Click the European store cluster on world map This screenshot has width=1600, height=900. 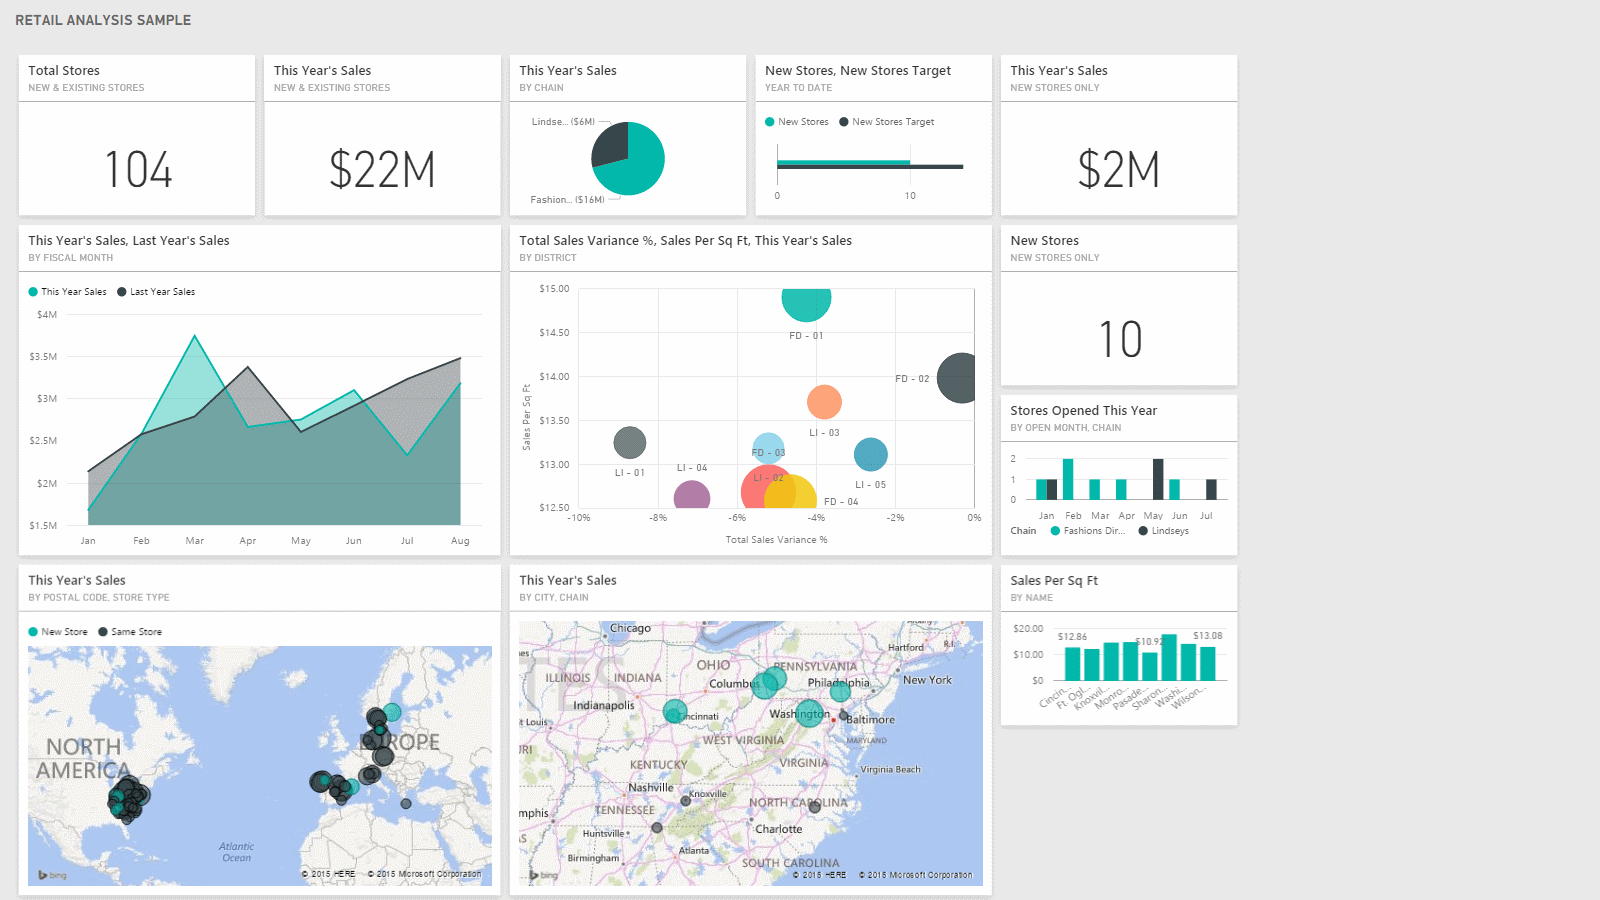(x=377, y=740)
